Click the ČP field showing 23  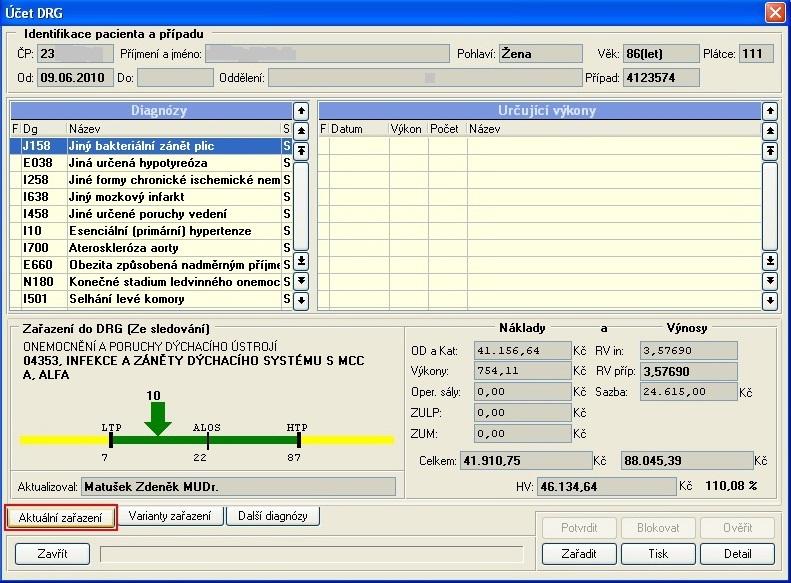[x=75, y=53]
